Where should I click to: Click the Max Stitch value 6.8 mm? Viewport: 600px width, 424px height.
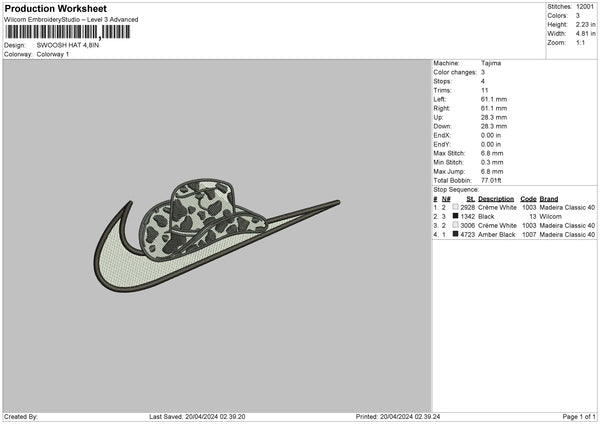coord(492,153)
